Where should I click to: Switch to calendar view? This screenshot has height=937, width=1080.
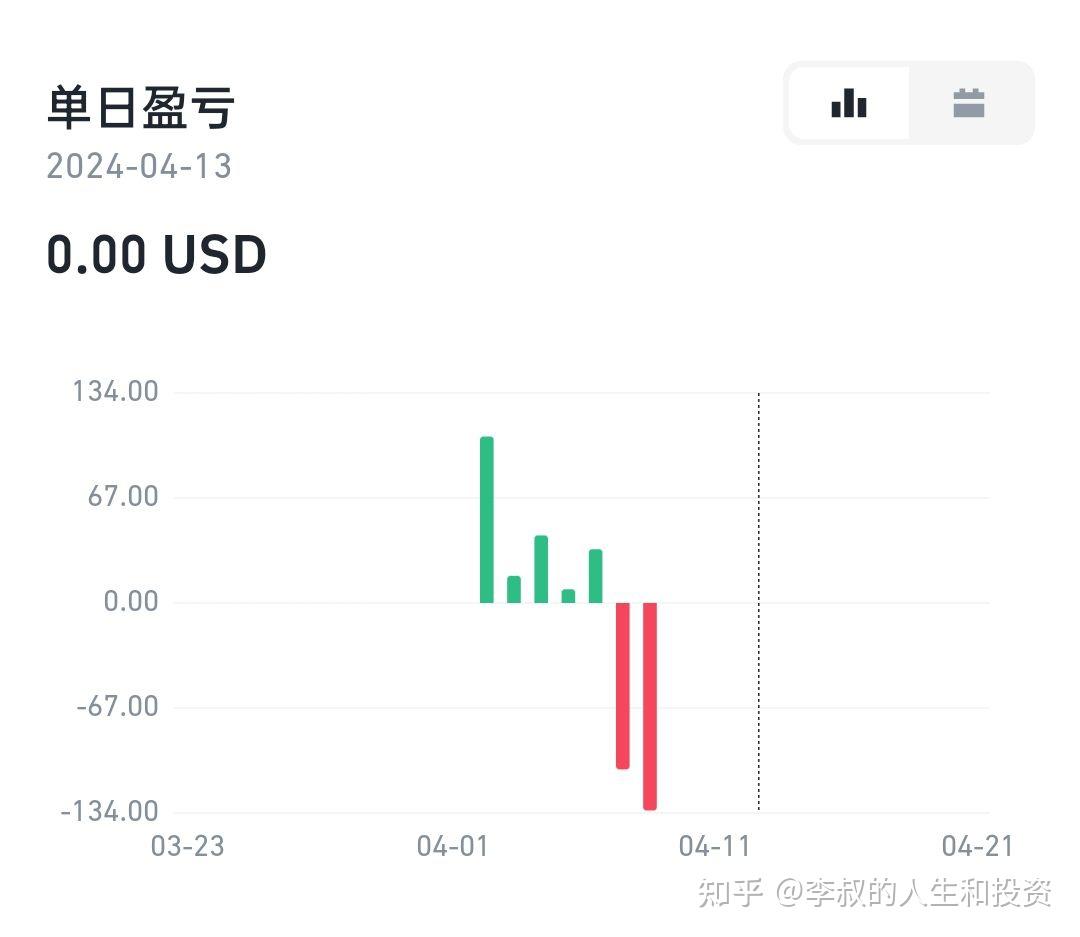click(x=969, y=103)
